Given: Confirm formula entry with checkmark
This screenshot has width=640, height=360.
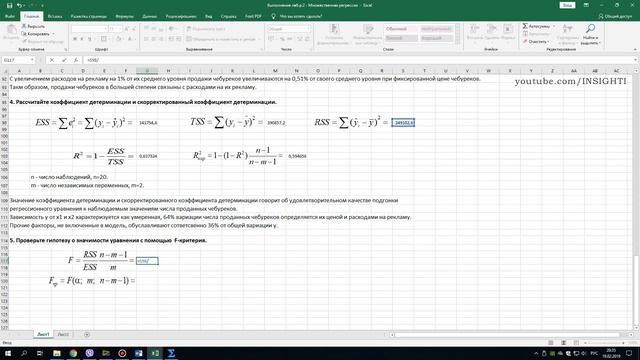Looking at the screenshot, I should point(64,60).
